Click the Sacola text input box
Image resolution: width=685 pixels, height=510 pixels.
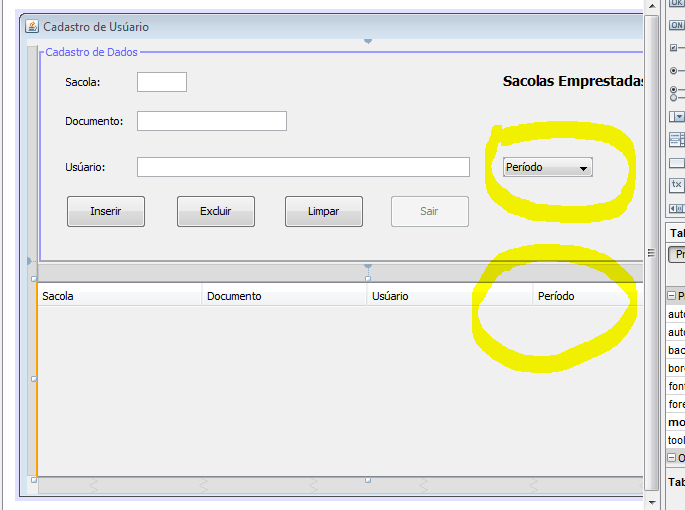coord(162,82)
